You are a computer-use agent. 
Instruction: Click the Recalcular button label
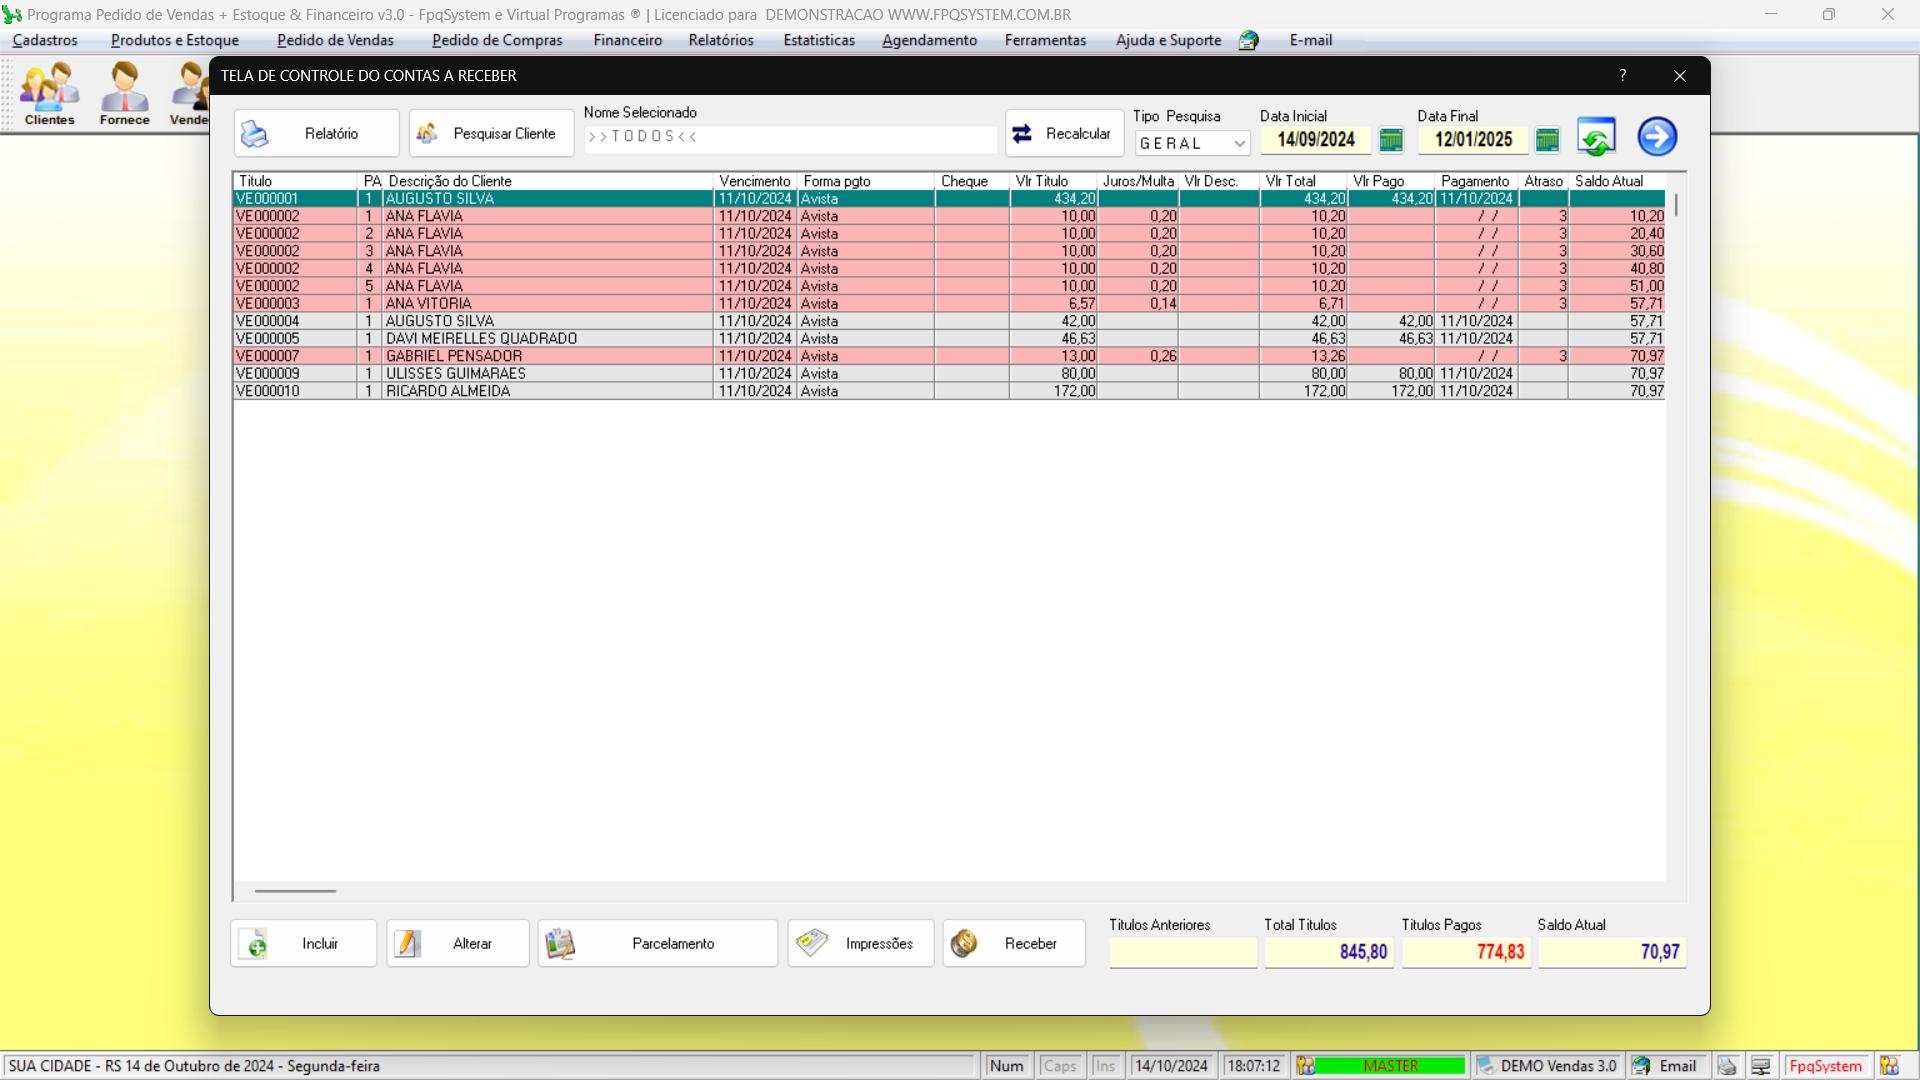pyautogui.click(x=1078, y=134)
